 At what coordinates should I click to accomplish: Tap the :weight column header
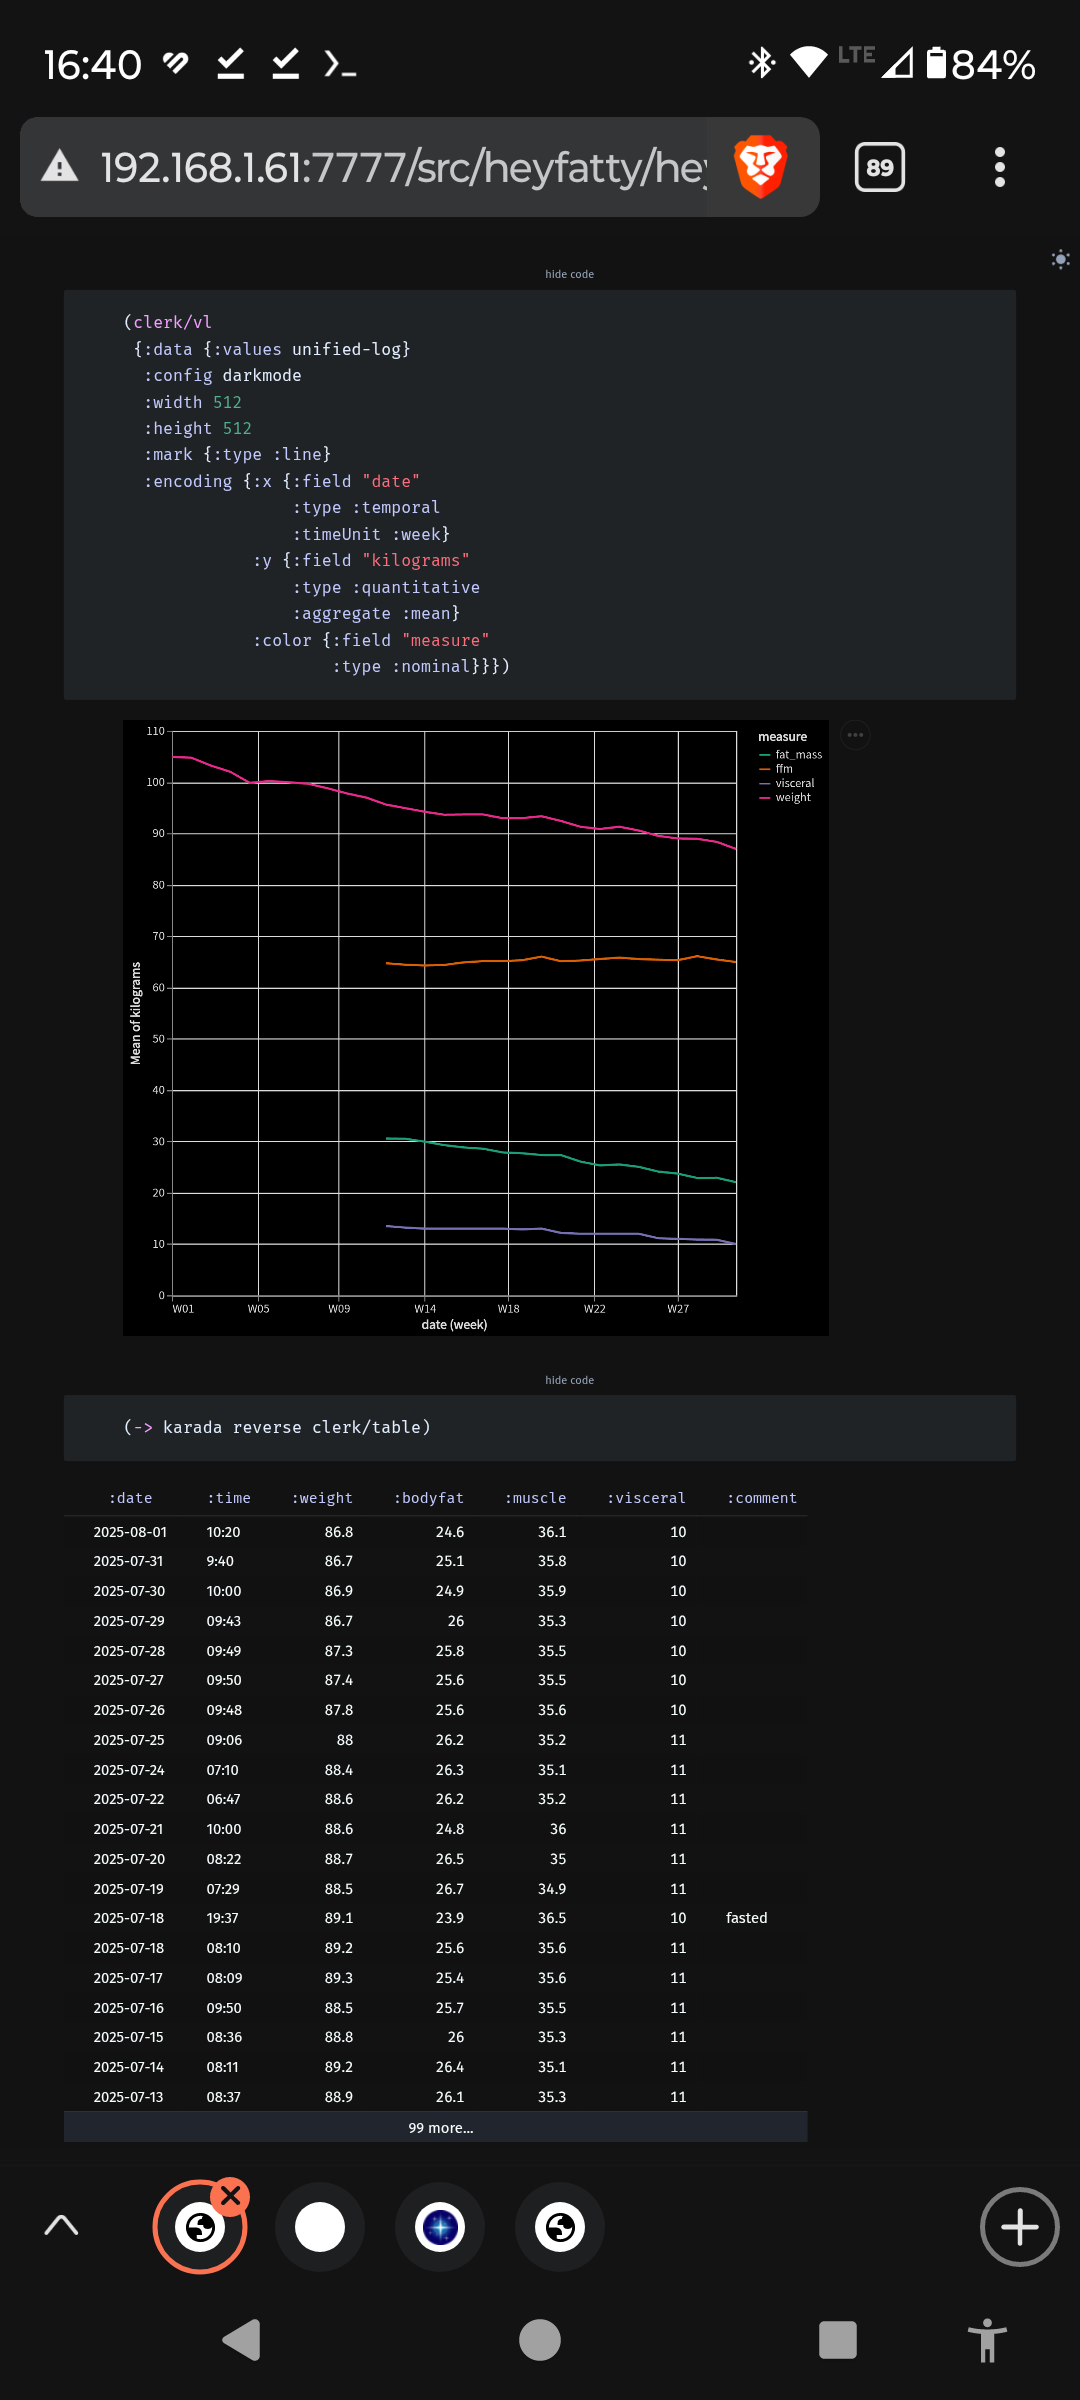(321, 1498)
